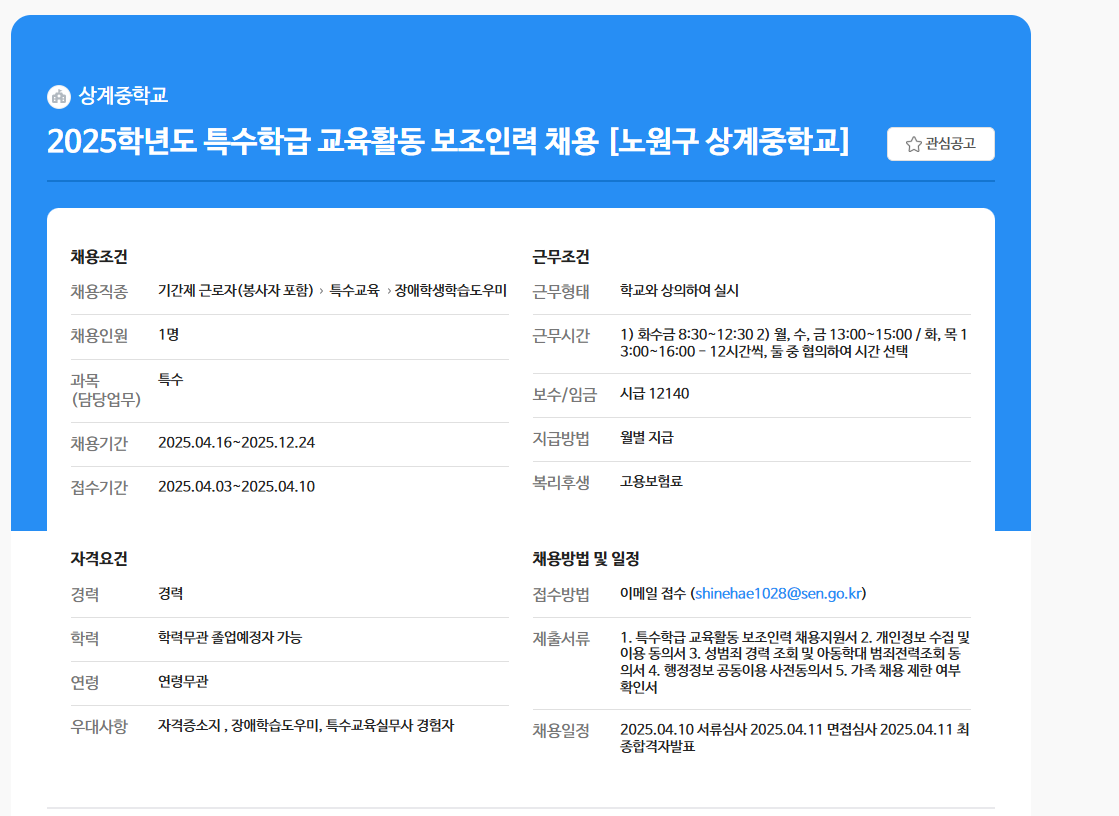Screen dimensions: 1119x816
Task: Expand the chevron before 장애학생학습도우미
Action: click(391, 287)
